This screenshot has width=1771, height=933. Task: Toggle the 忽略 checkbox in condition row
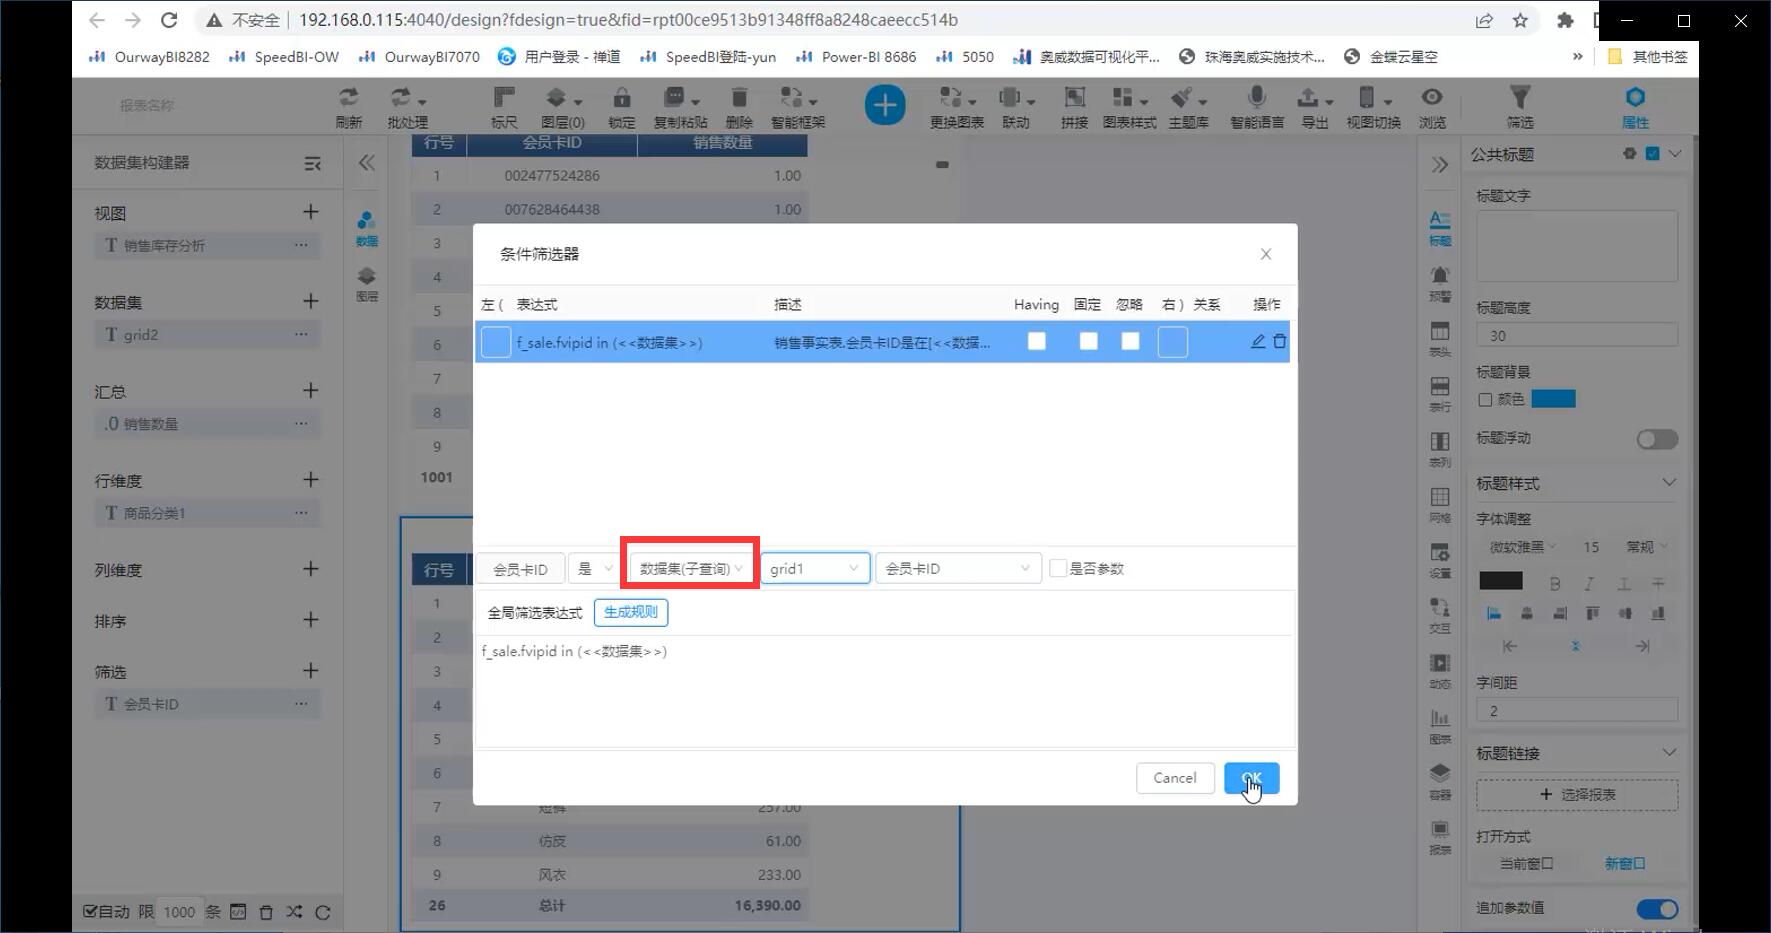[1130, 342]
